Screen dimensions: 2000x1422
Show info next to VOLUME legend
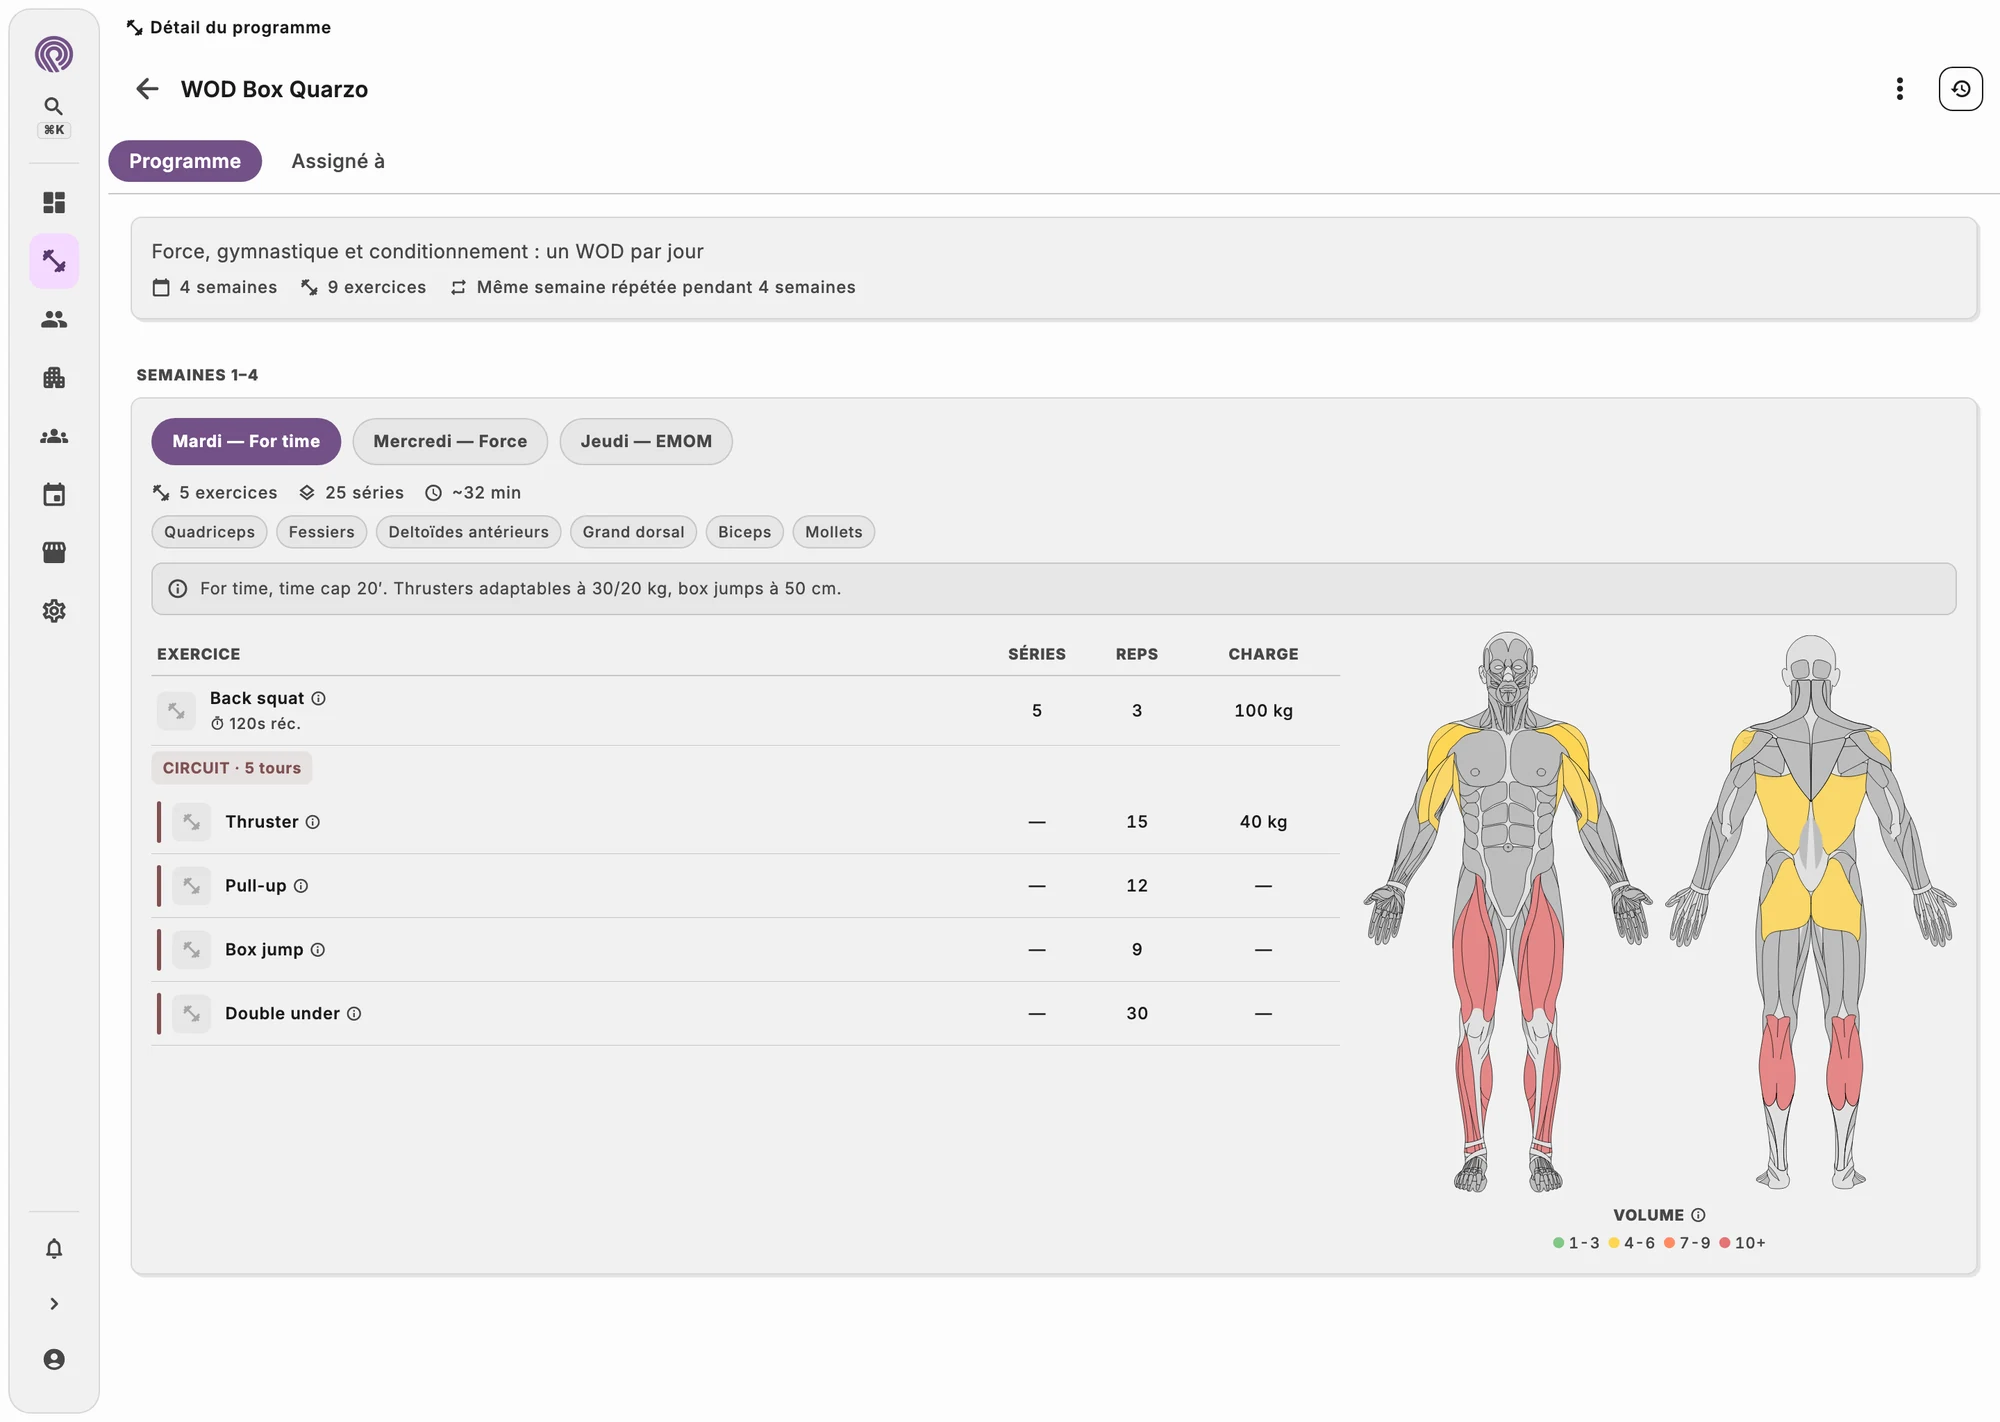[x=1698, y=1215]
